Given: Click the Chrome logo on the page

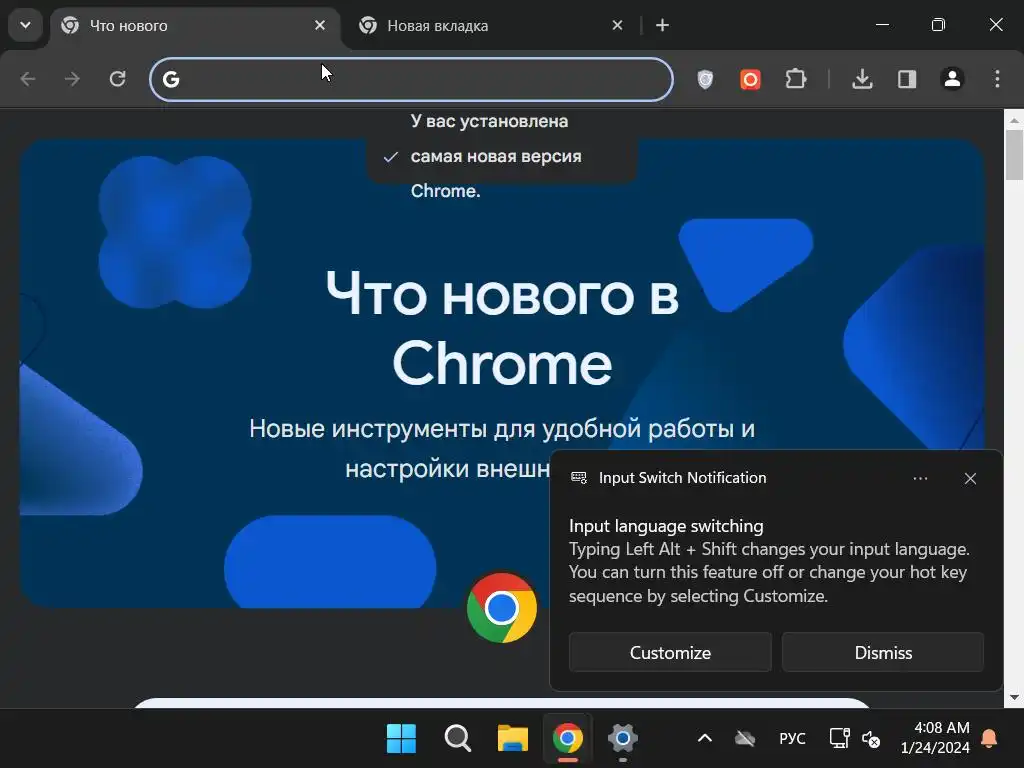Looking at the screenshot, I should 502,608.
